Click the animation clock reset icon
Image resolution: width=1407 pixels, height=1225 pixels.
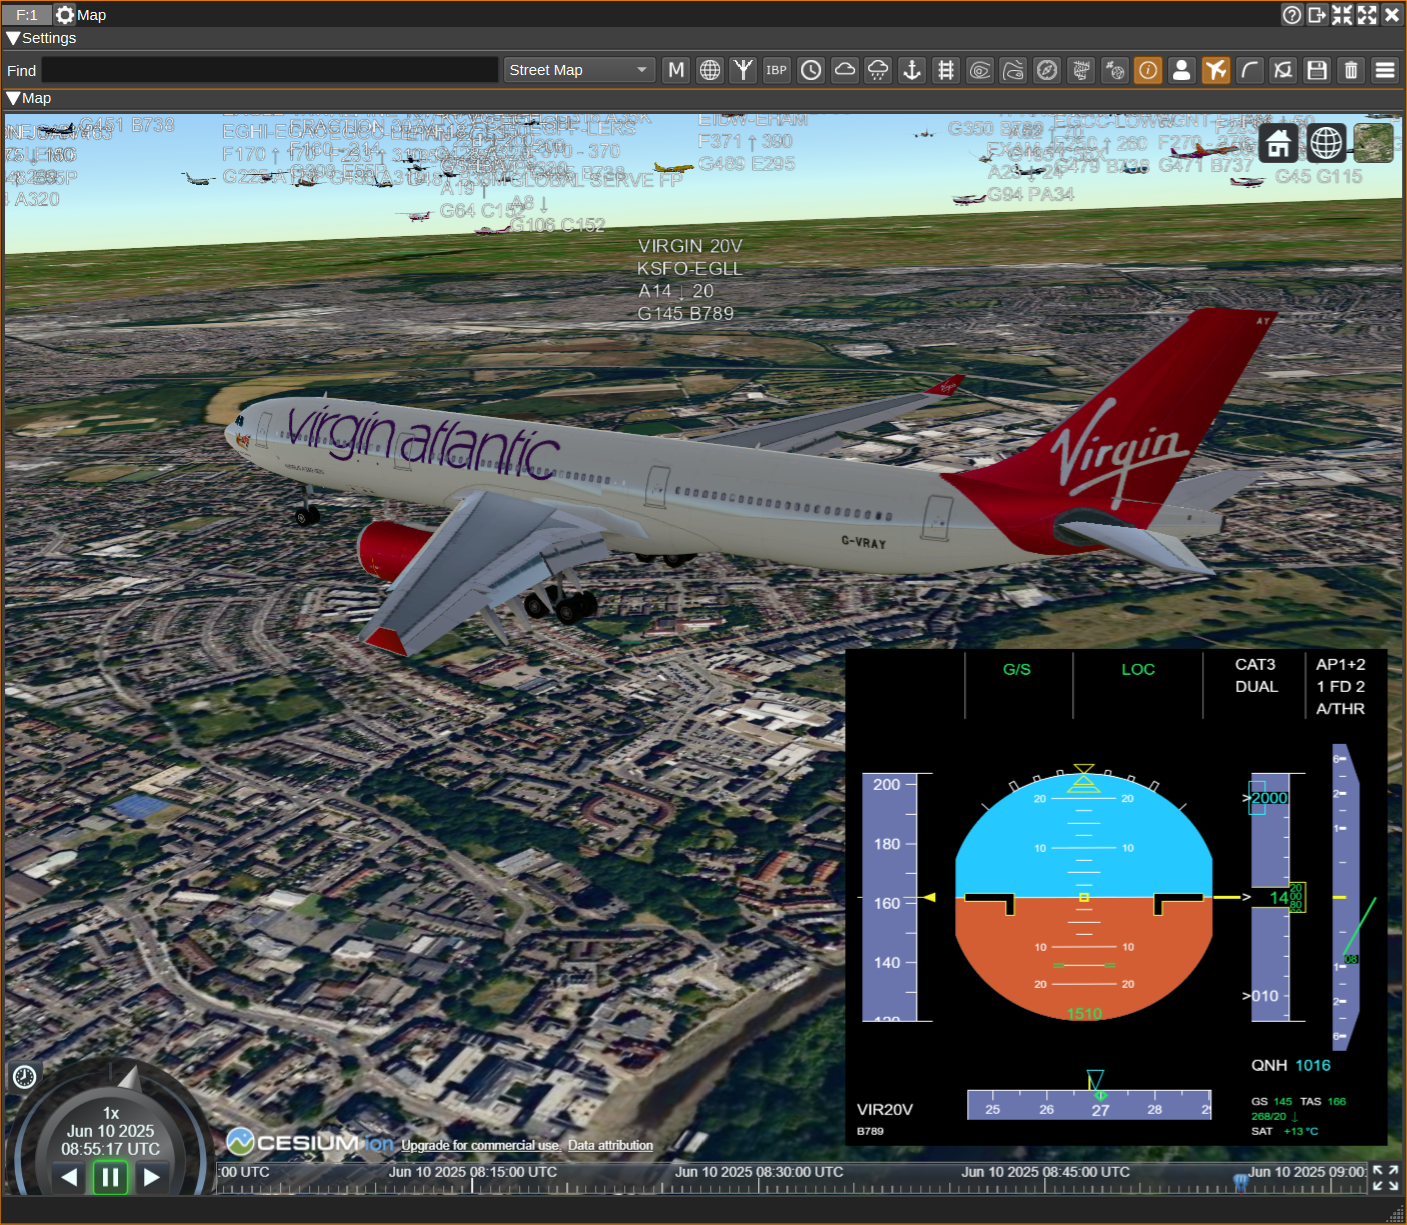pos(24,1076)
